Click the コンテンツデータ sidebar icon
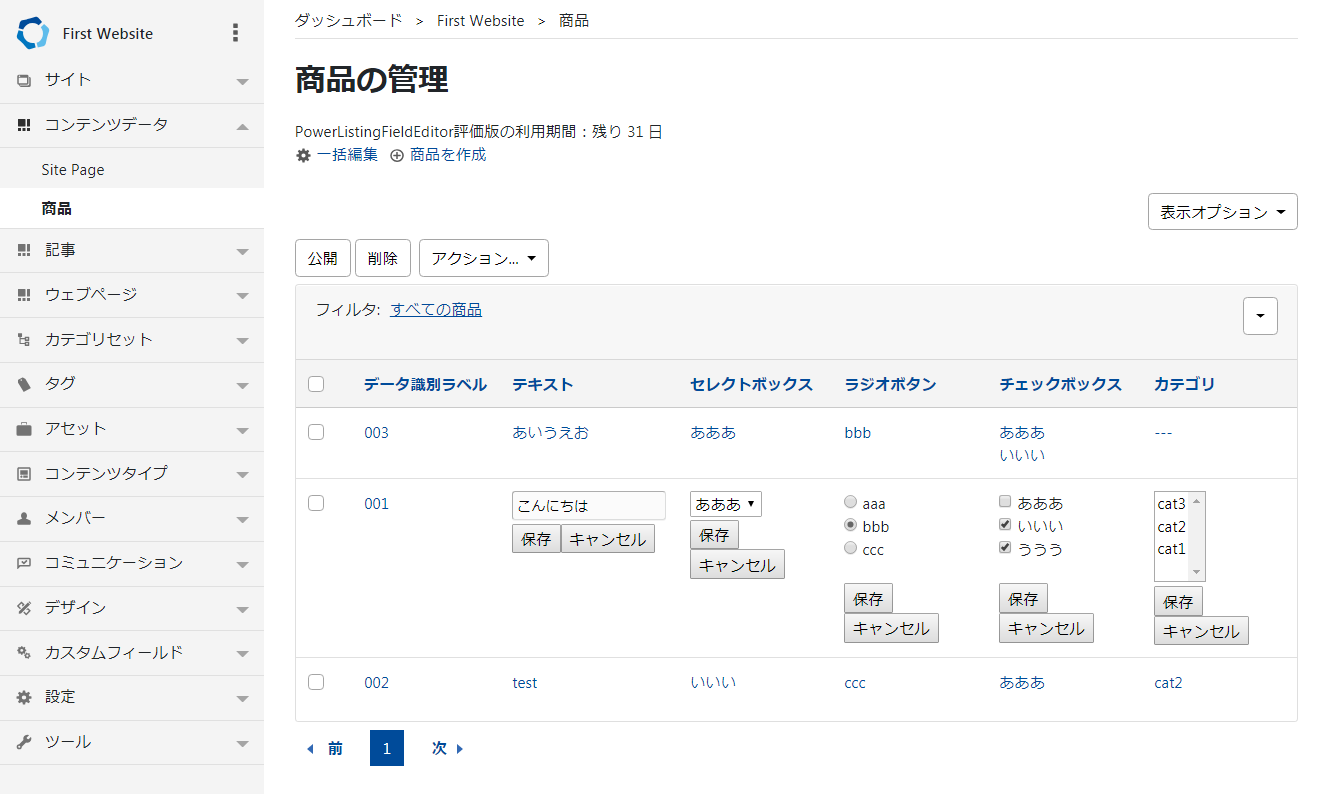The height and width of the screenshot is (794, 1329). point(24,125)
